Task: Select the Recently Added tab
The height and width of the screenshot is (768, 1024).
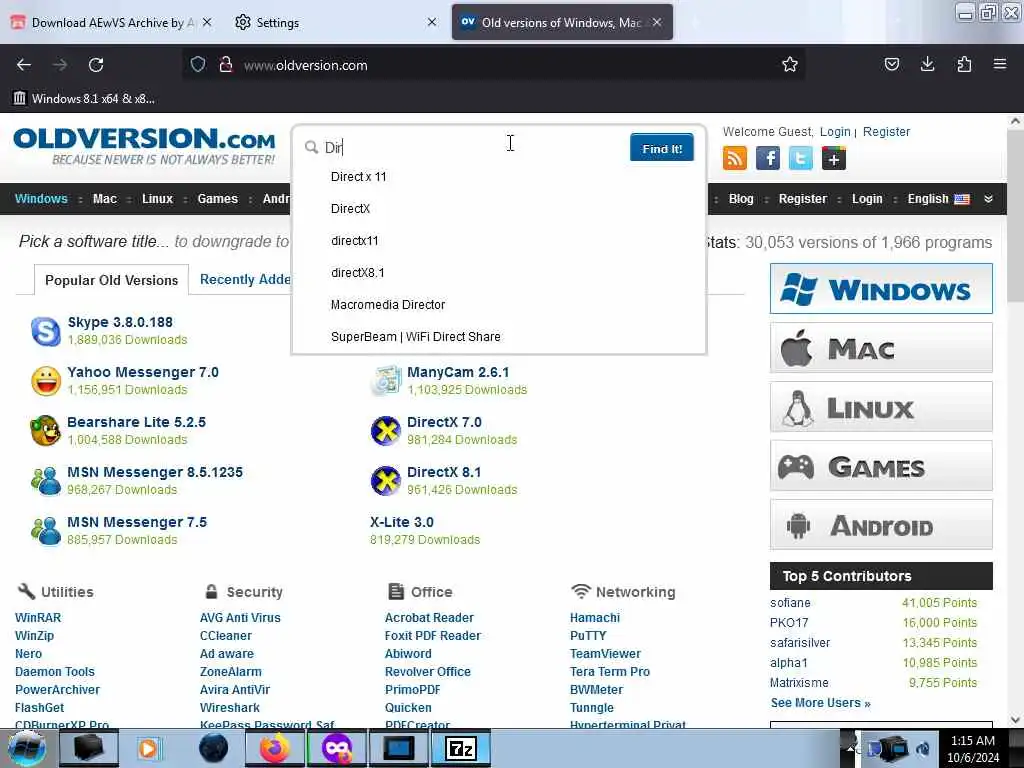Action: [245, 280]
